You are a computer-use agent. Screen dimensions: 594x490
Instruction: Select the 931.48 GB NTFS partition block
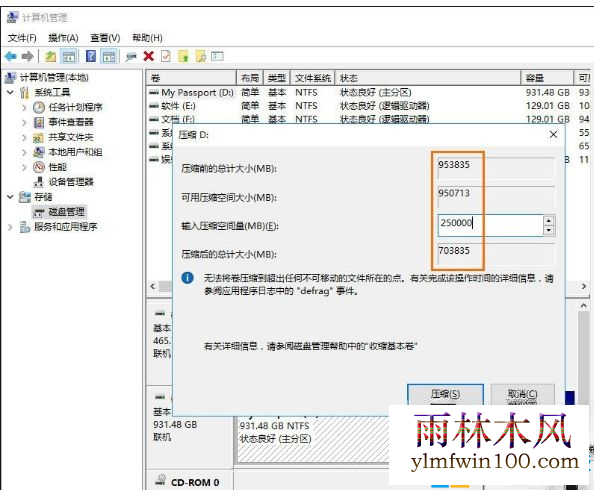pyautogui.click(x=312, y=440)
